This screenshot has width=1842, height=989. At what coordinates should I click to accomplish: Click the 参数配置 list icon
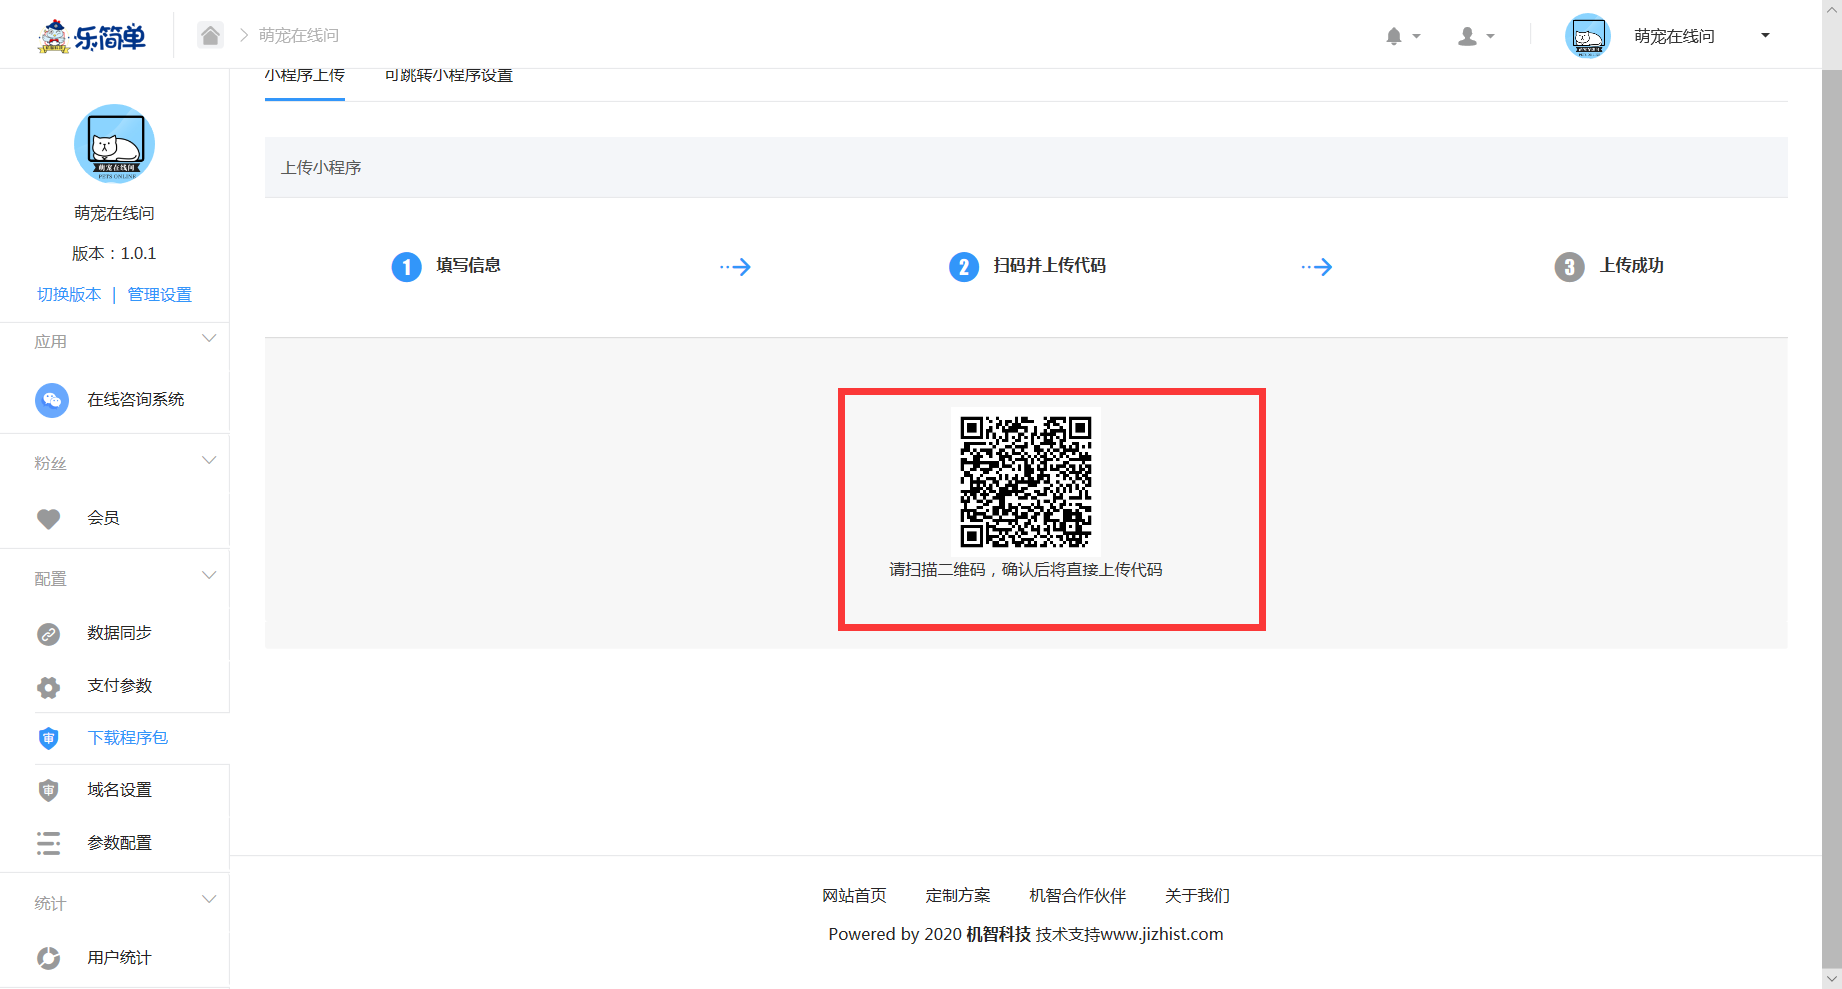point(48,843)
